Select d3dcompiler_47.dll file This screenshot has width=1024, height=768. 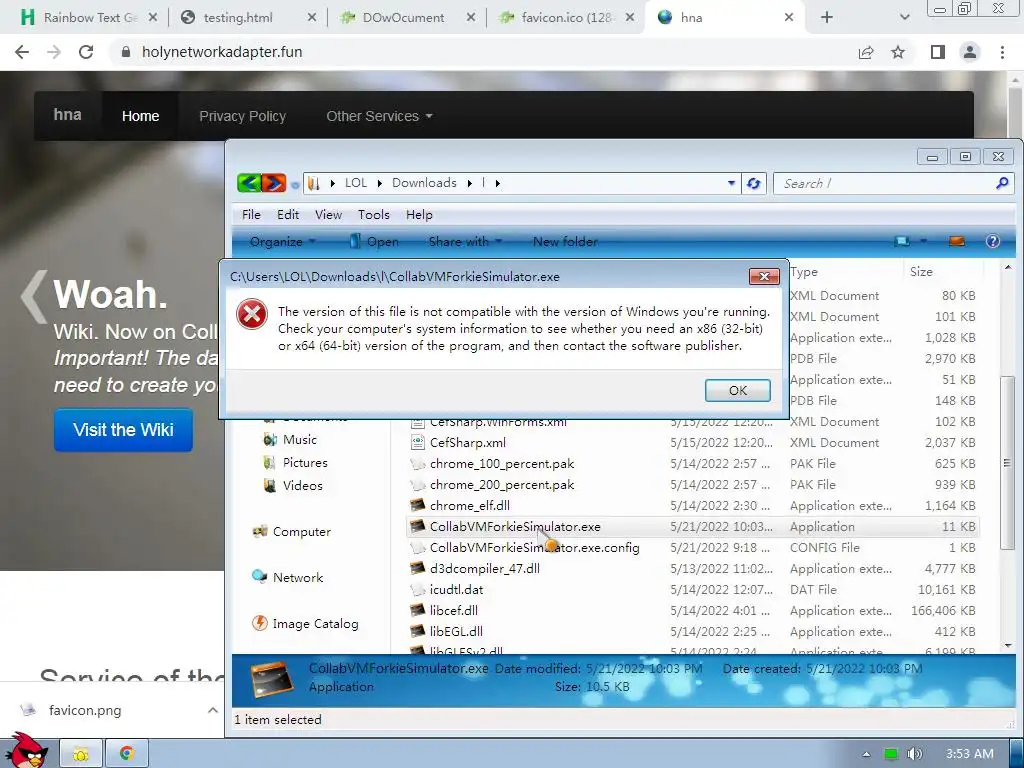click(485, 568)
